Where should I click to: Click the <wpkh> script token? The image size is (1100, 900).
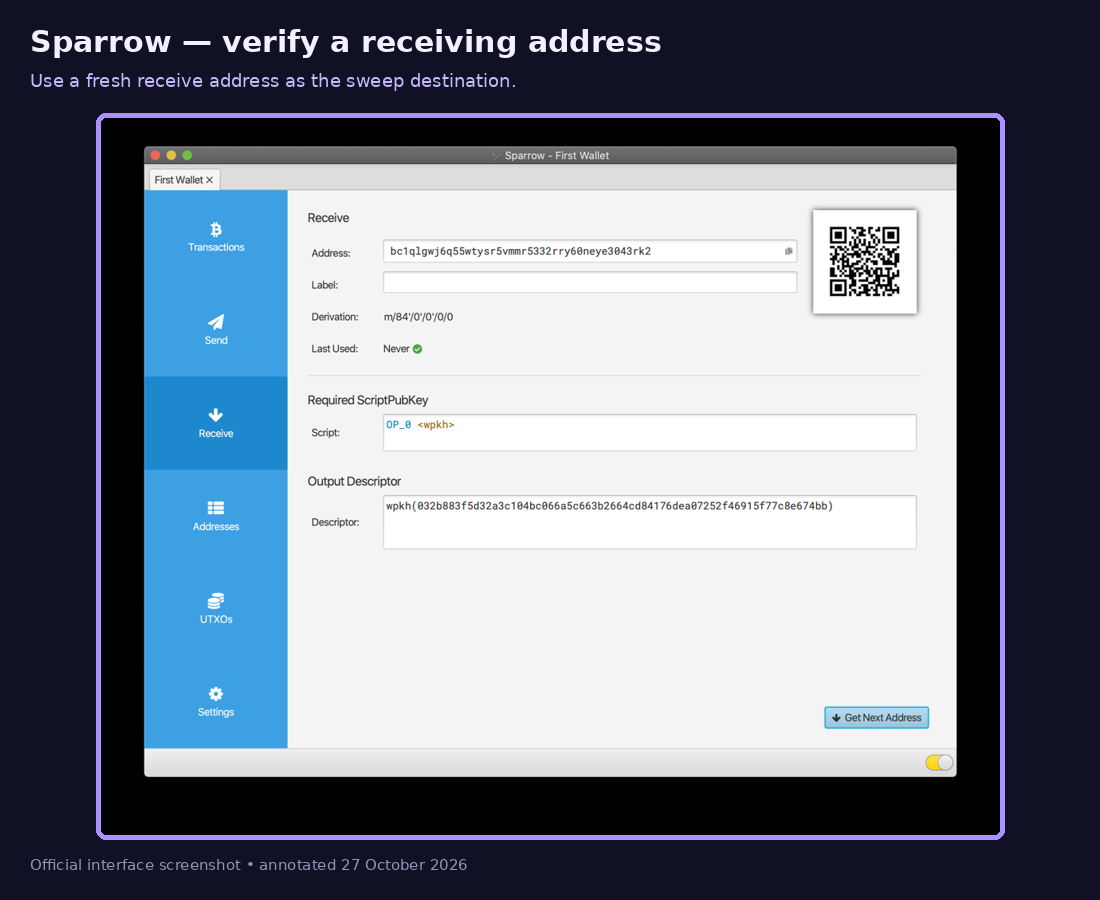pos(436,424)
